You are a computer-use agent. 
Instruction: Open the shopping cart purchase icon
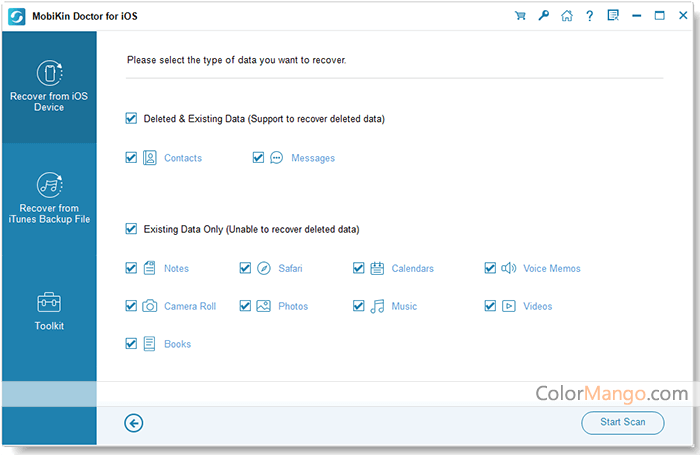(x=520, y=16)
